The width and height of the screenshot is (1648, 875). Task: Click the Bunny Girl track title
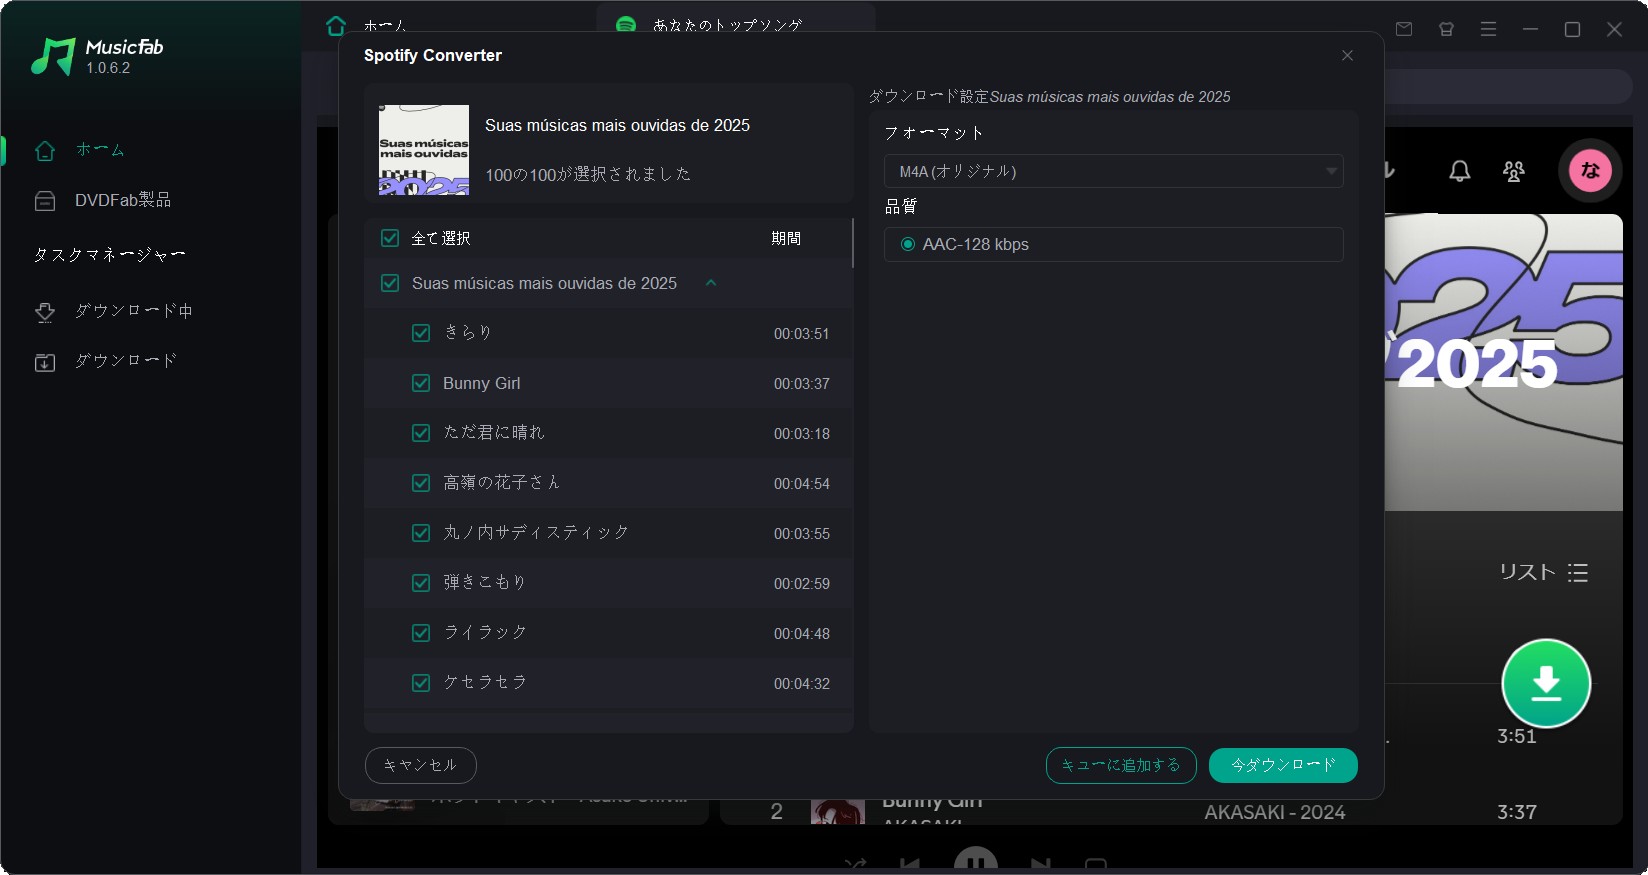click(x=482, y=383)
